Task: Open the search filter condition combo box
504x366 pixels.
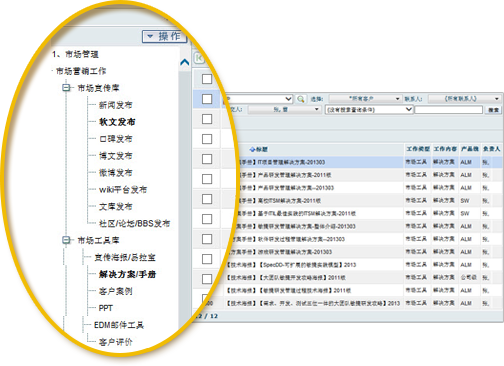Action: 369,110
